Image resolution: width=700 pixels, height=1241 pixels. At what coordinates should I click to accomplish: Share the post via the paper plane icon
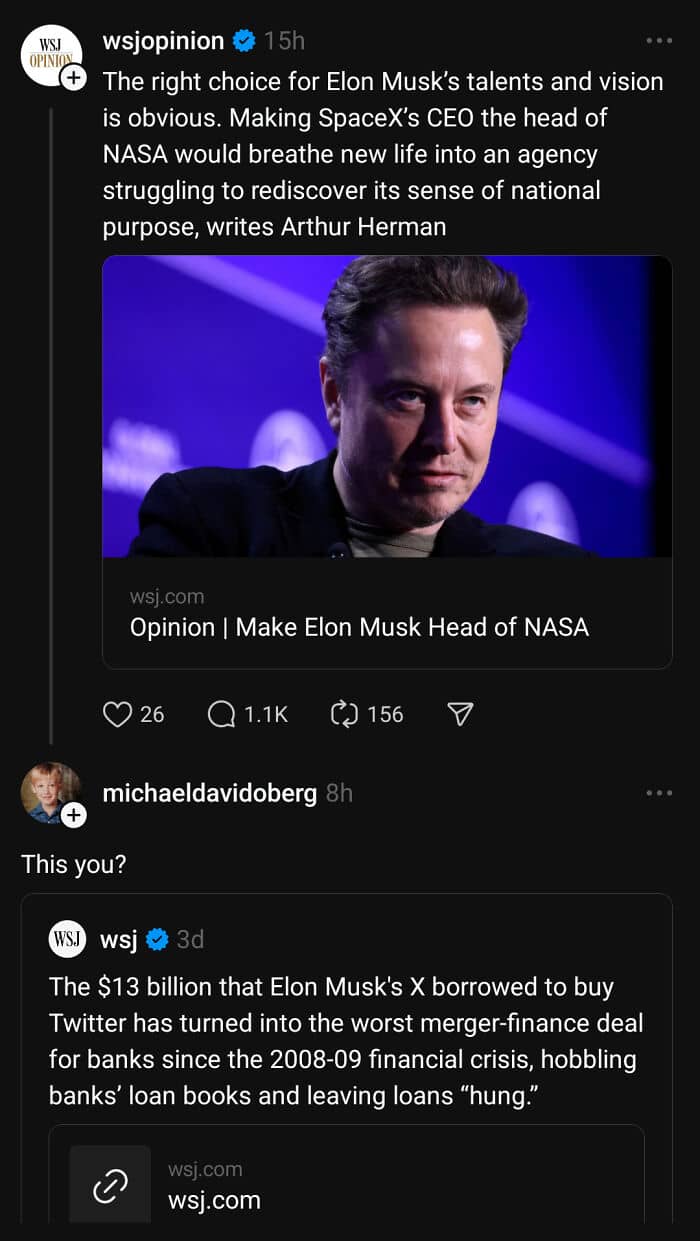click(x=459, y=714)
